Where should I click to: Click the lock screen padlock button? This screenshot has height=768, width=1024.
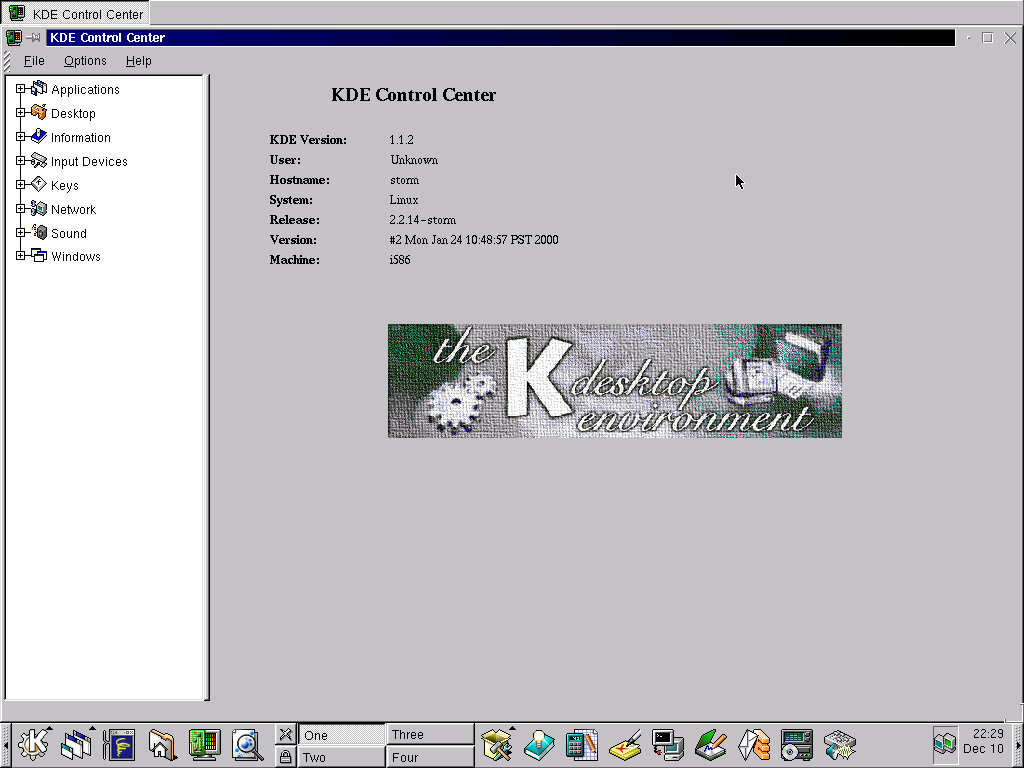(x=285, y=757)
